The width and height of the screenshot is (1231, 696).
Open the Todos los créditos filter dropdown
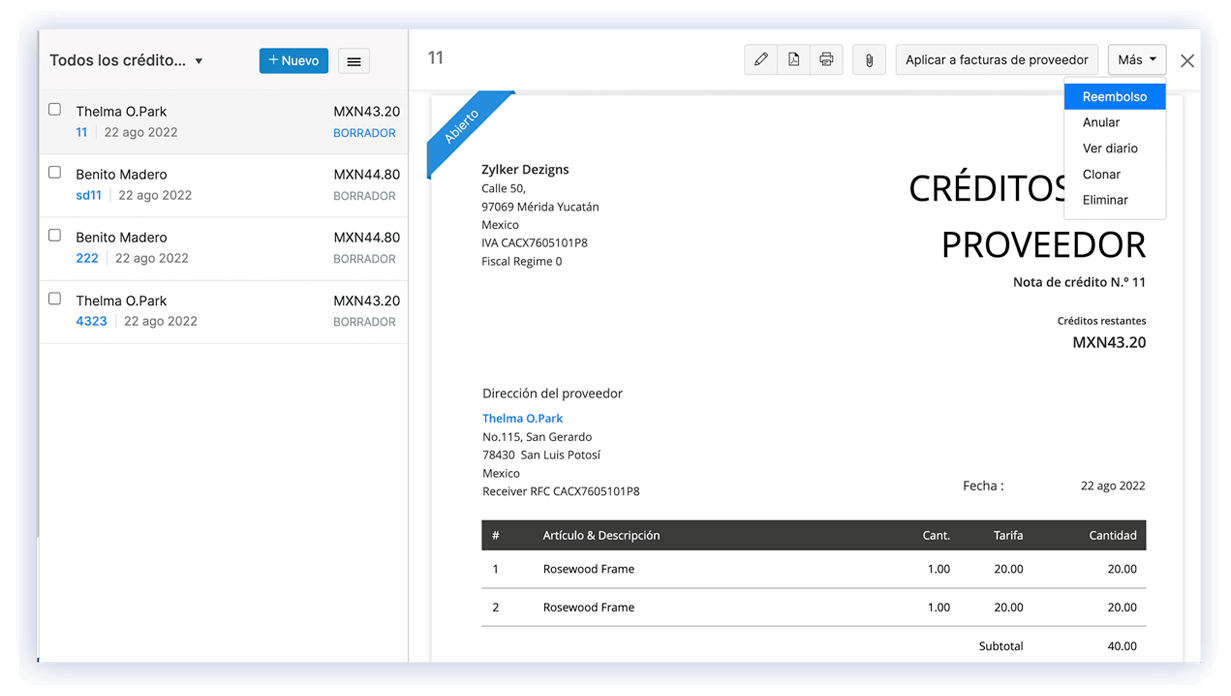click(x=127, y=60)
